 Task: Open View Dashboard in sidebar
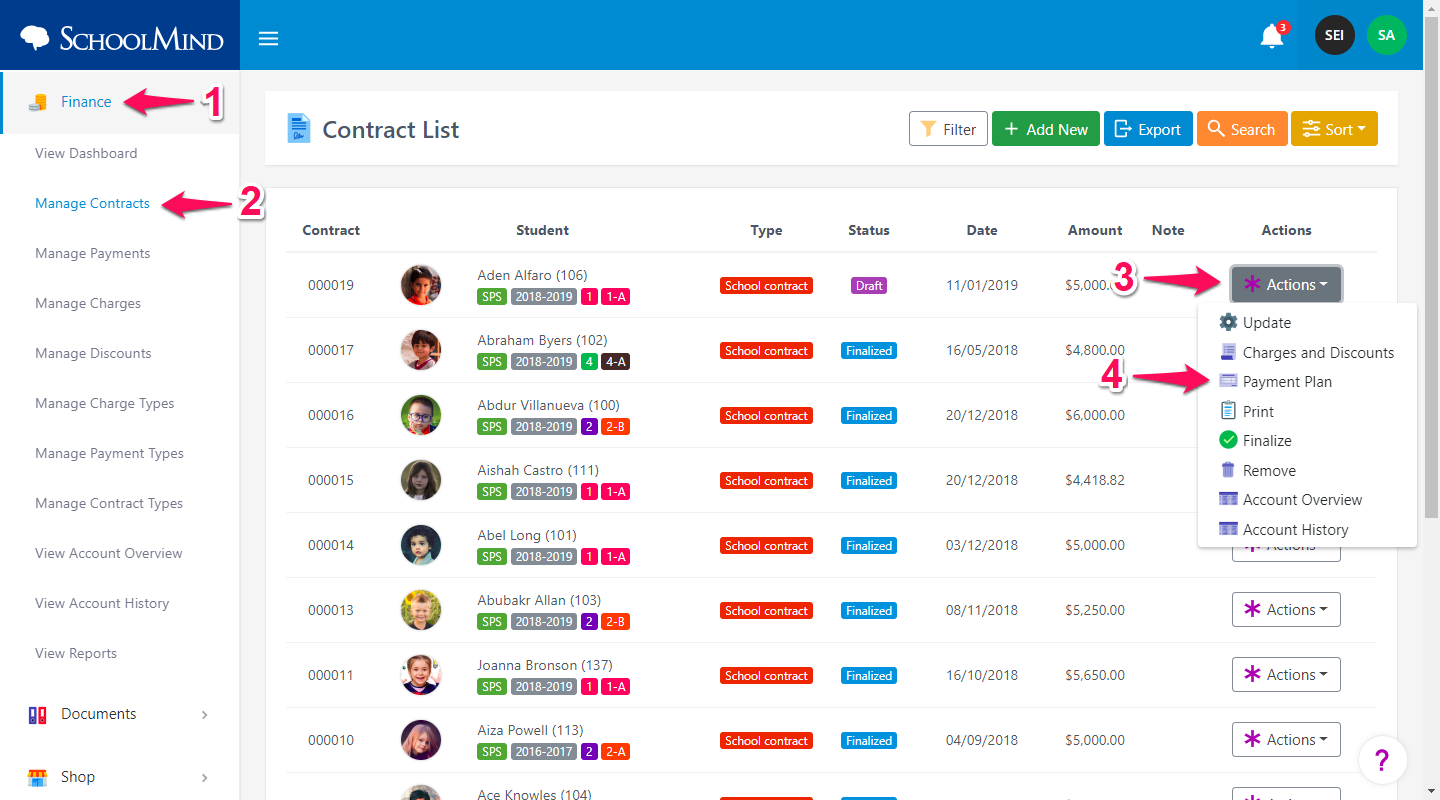(x=86, y=153)
